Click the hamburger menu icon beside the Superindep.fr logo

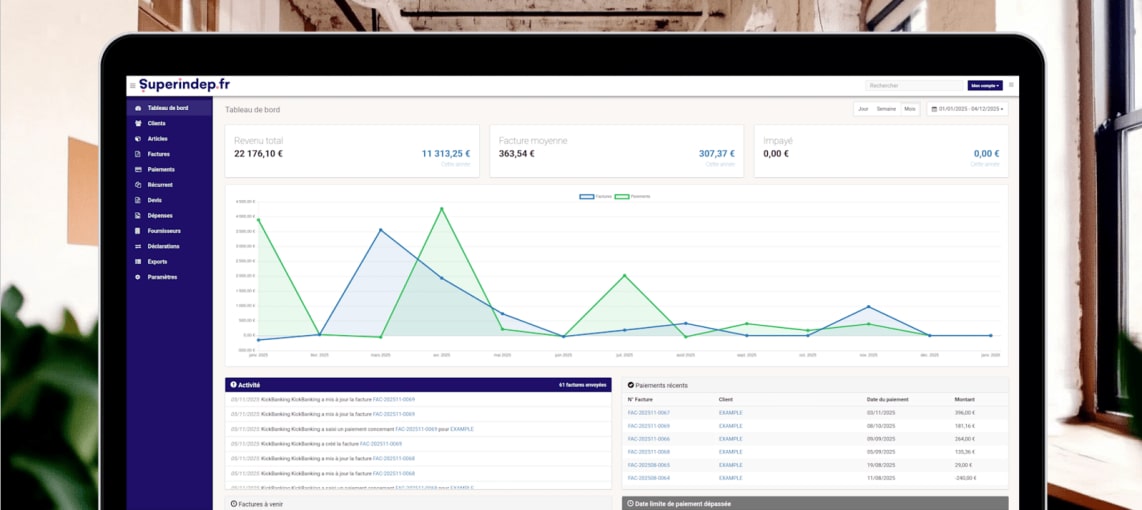click(132, 86)
